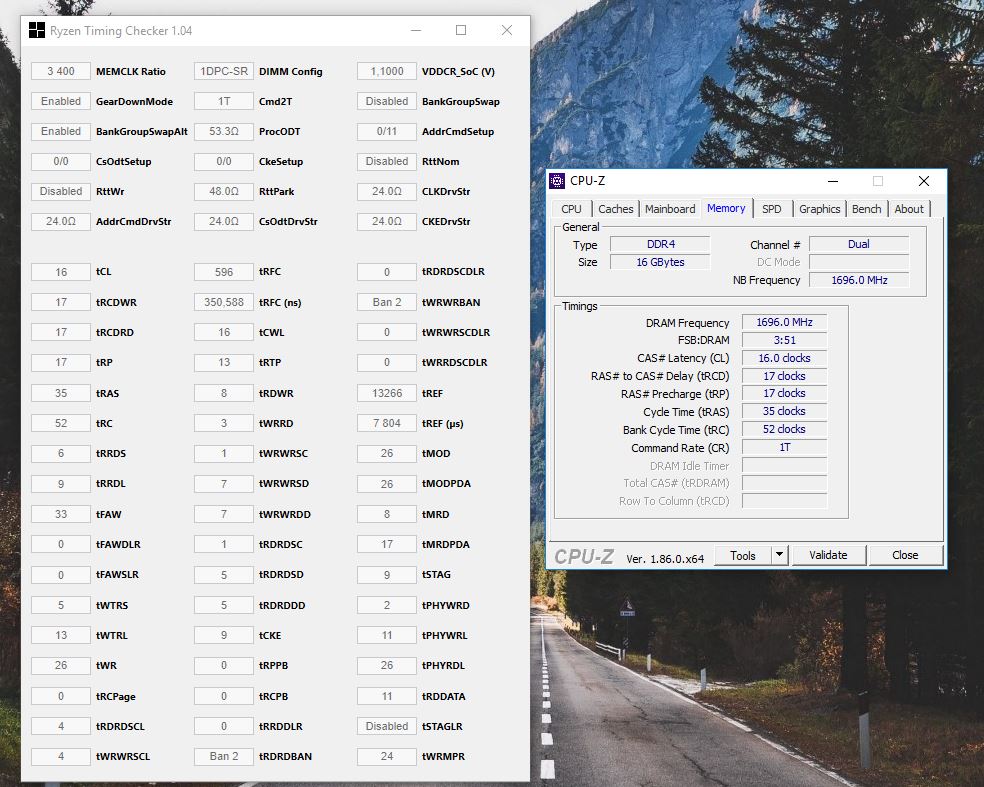The width and height of the screenshot is (984, 787).
Task: Click the tRDRDBAN Ban 2 field
Action: 224,756
